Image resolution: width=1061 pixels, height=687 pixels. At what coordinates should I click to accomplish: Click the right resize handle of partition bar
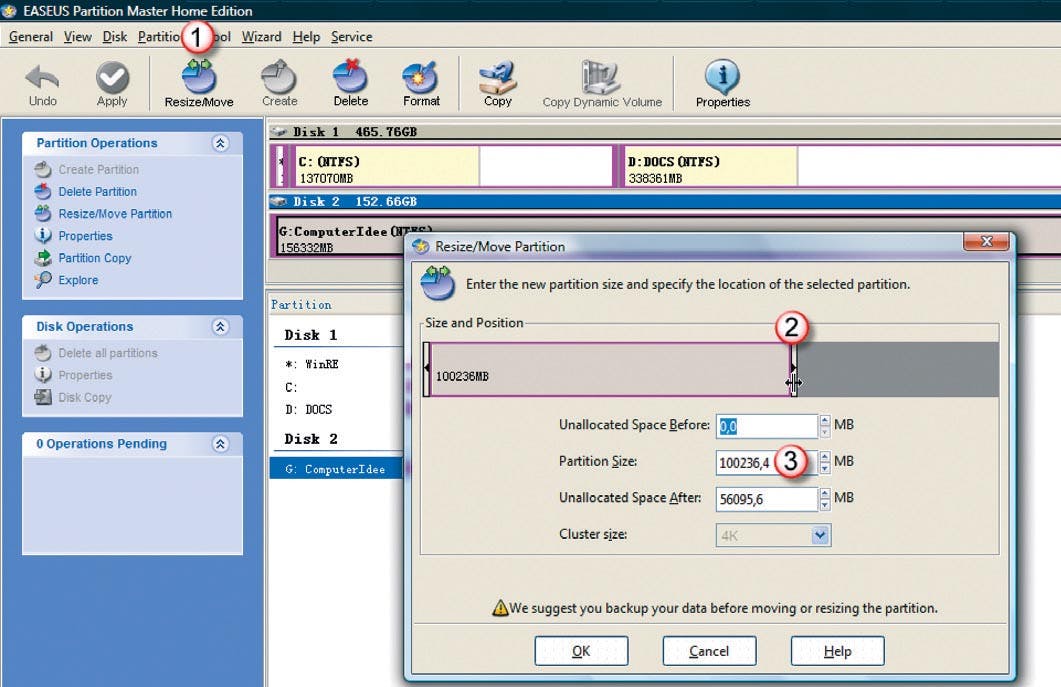click(x=793, y=370)
